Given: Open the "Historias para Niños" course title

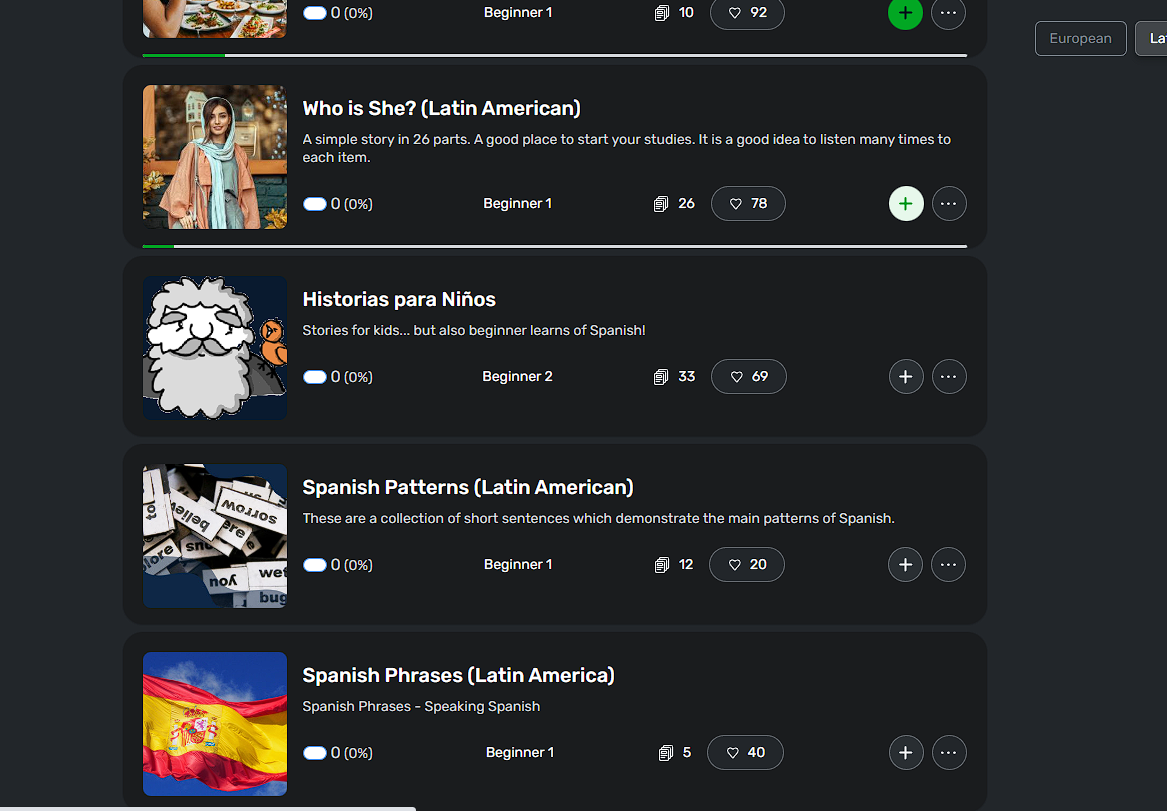Looking at the screenshot, I should [399, 299].
